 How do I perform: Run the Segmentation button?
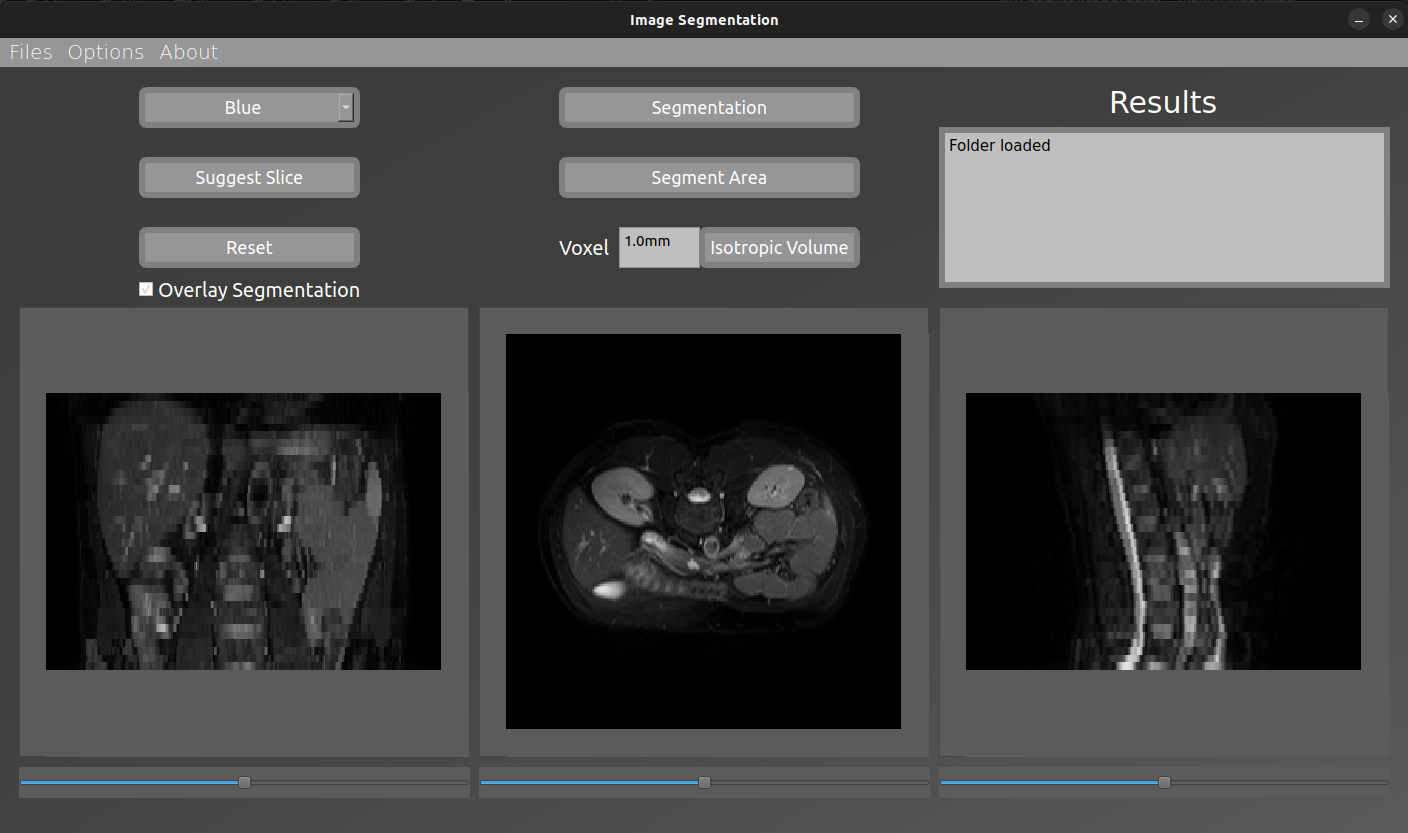(709, 108)
